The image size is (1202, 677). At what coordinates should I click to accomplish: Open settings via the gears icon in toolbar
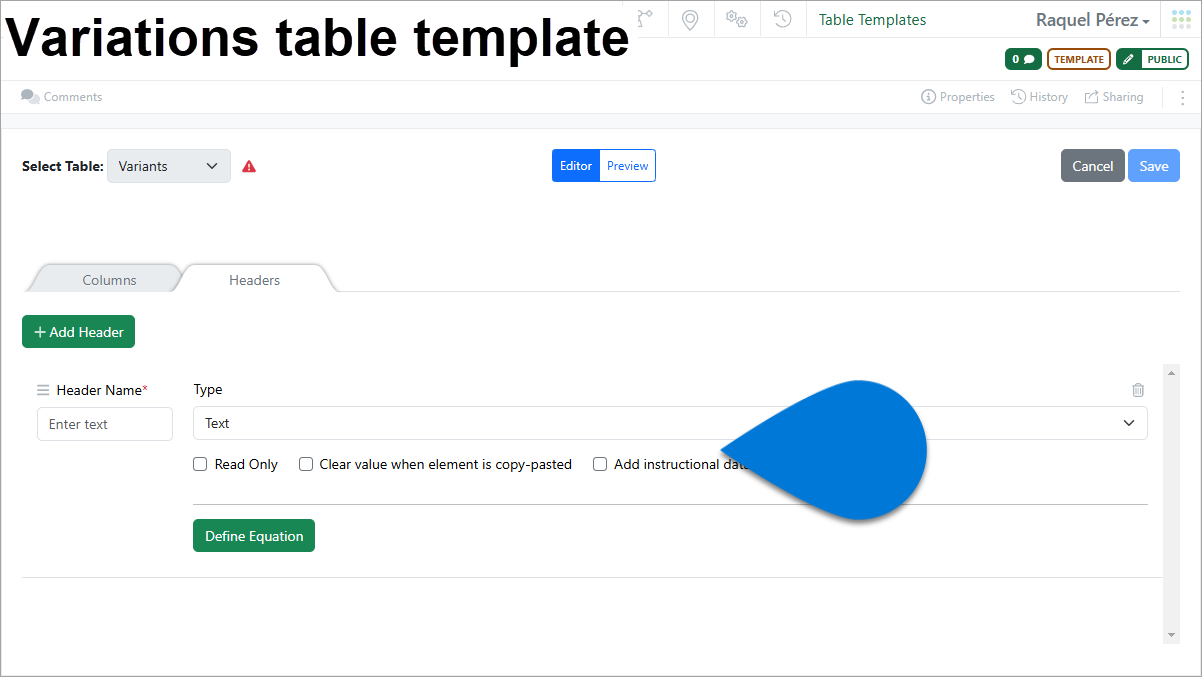736,19
